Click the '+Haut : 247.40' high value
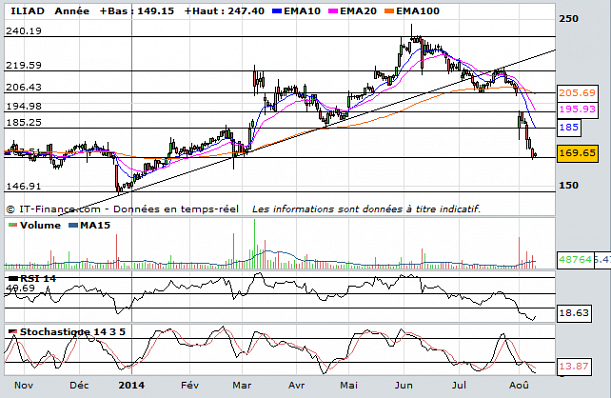This screenshot has width=611, height=398. pyautogui.click(x=224, y=11)
